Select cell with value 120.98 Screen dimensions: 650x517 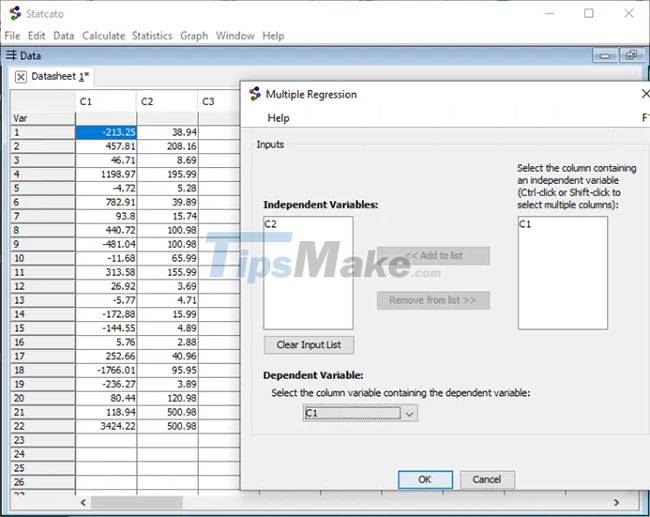[167, 398]
